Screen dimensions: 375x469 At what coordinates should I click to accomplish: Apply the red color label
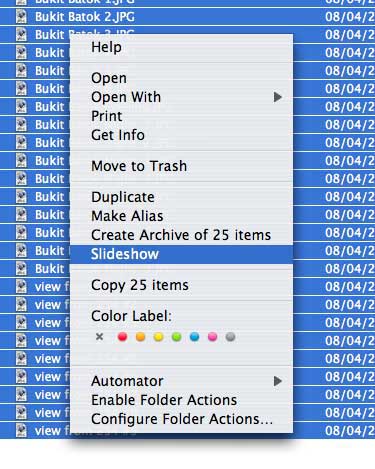tap(122, 337)
